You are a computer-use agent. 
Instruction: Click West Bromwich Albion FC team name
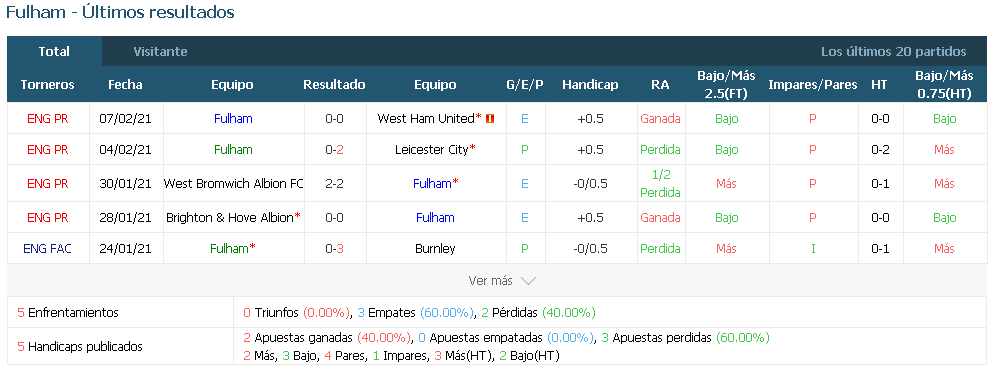[x=233, y=183]
